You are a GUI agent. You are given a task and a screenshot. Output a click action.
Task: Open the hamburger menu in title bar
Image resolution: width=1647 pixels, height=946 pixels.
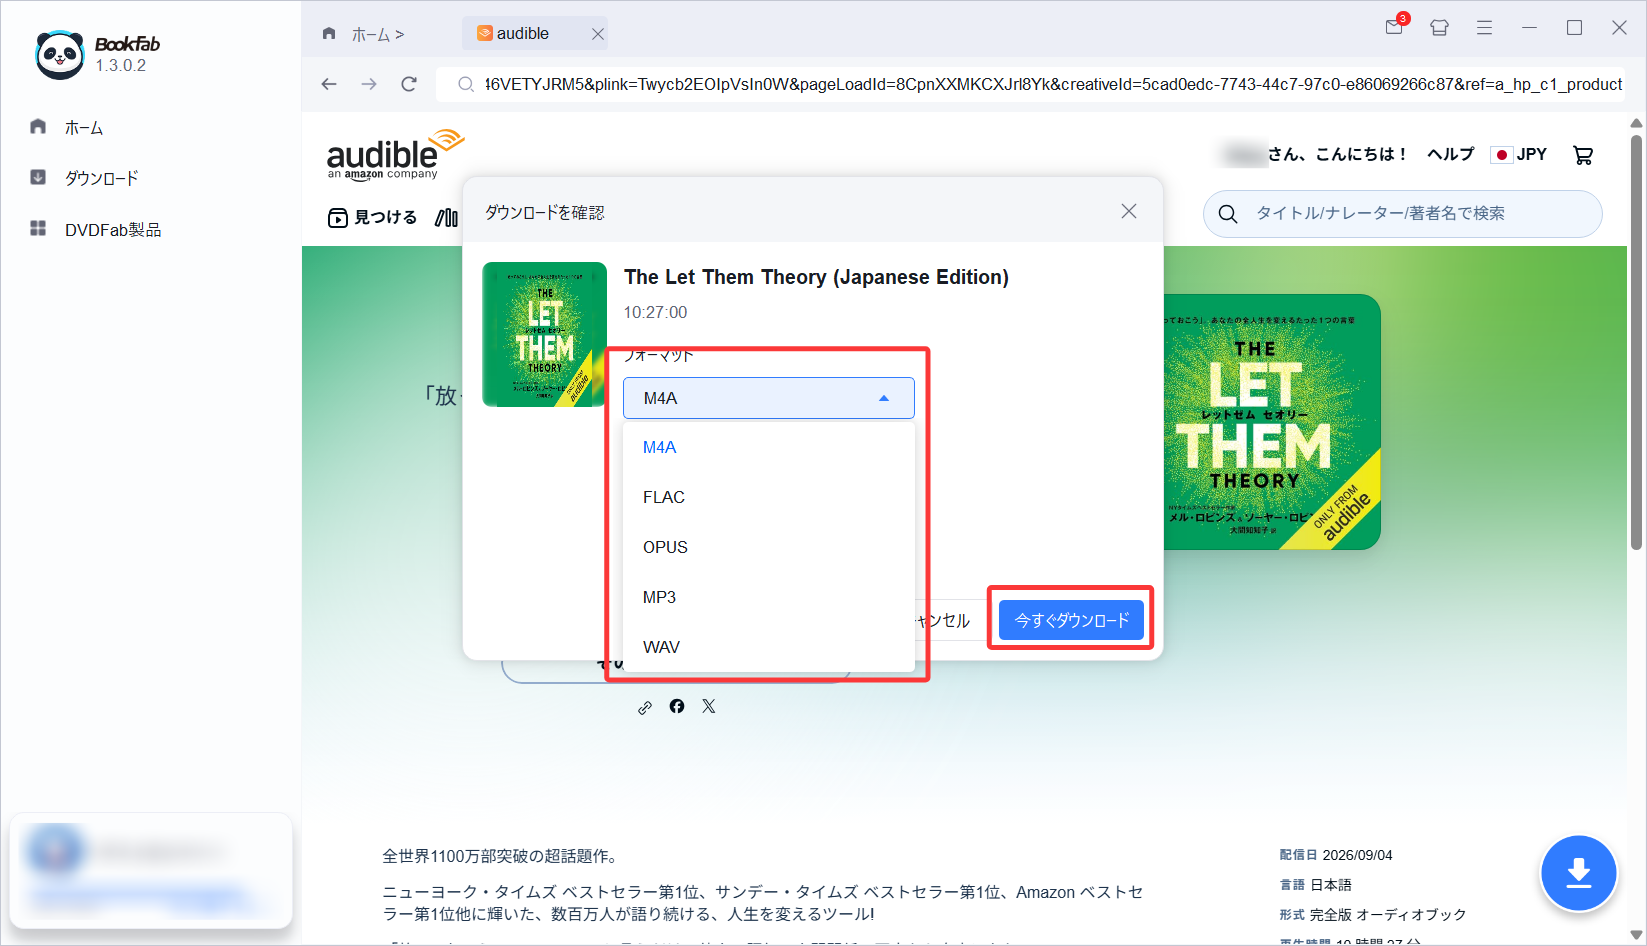(1484, 28)
